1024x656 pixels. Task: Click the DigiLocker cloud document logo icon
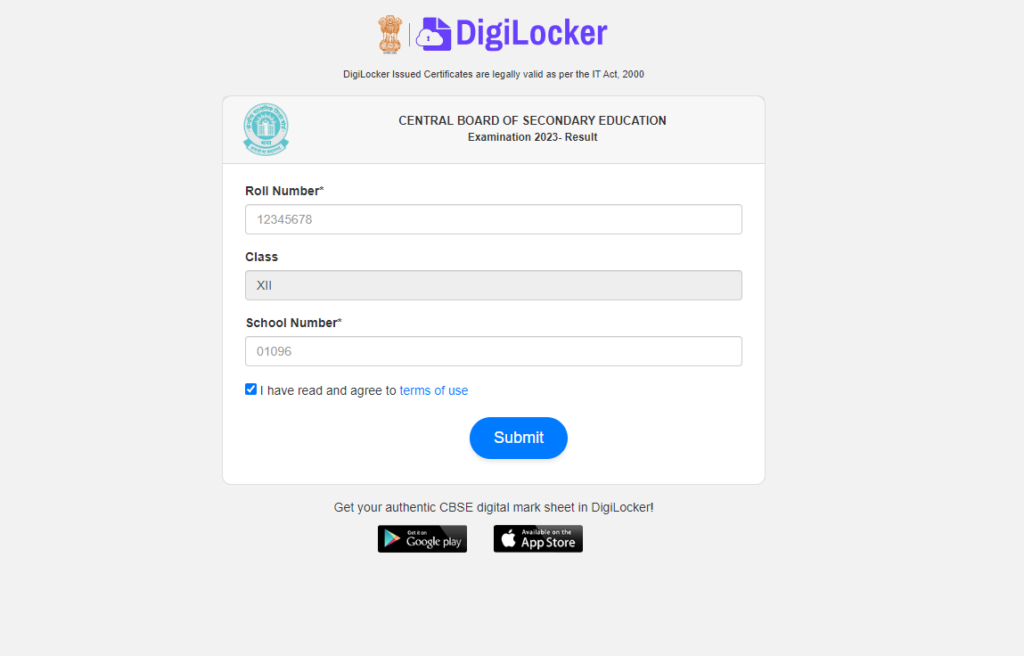tap(434, 34)
